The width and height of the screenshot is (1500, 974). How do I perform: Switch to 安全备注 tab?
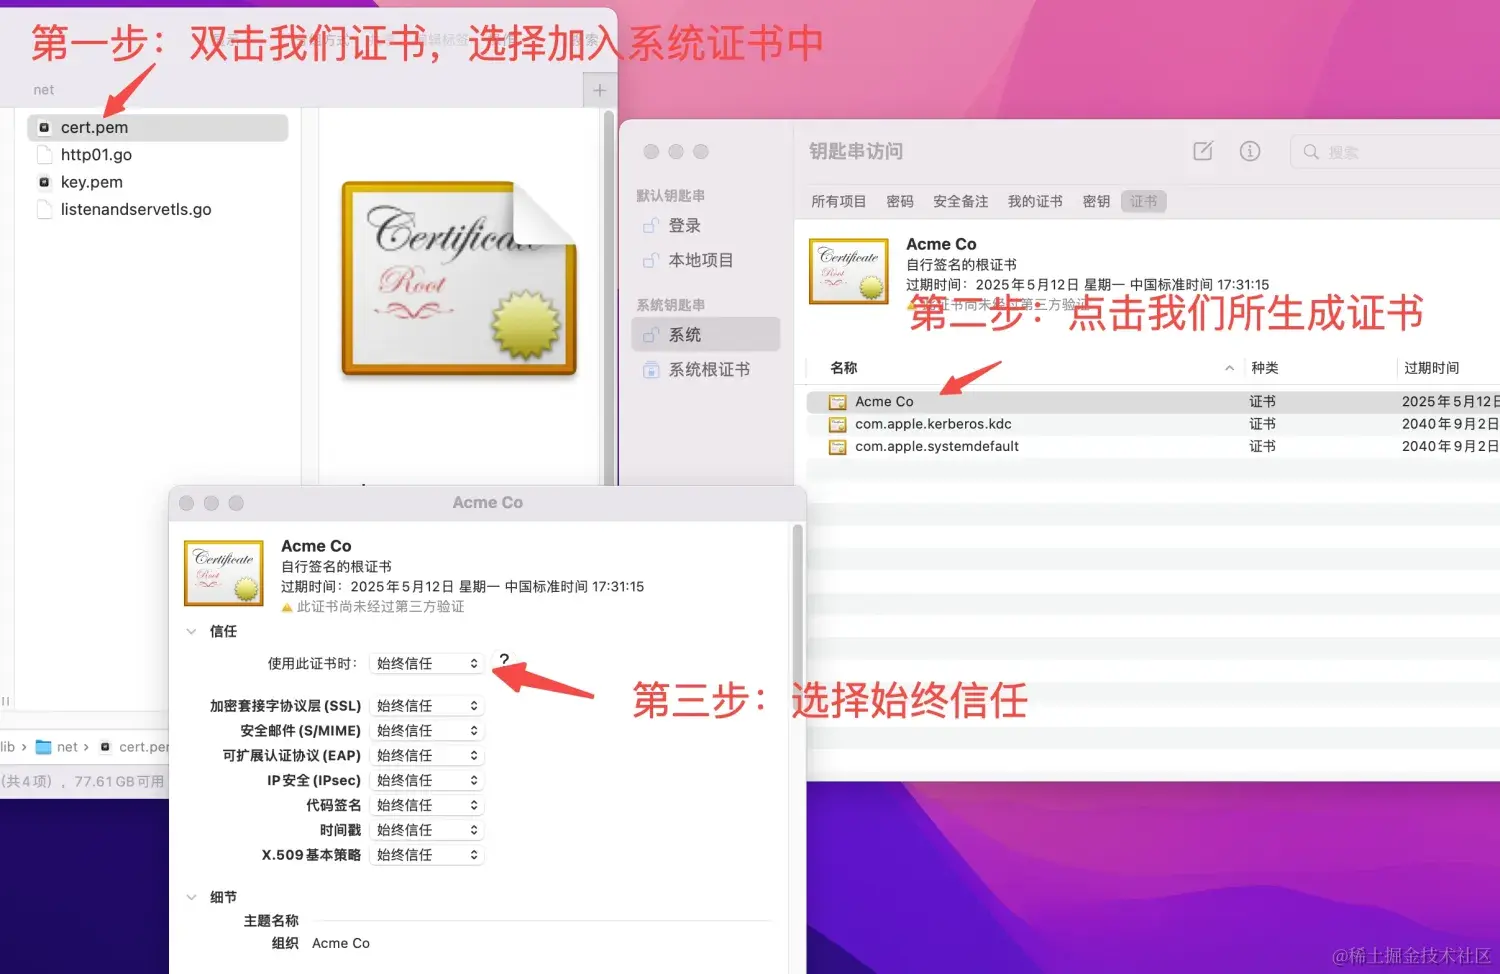960,201
